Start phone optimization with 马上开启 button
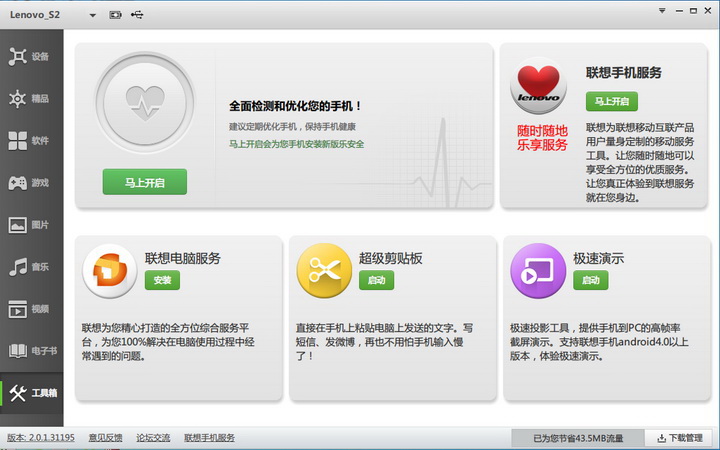Viewport: 720px width, 450px height. tap(145, 182)
